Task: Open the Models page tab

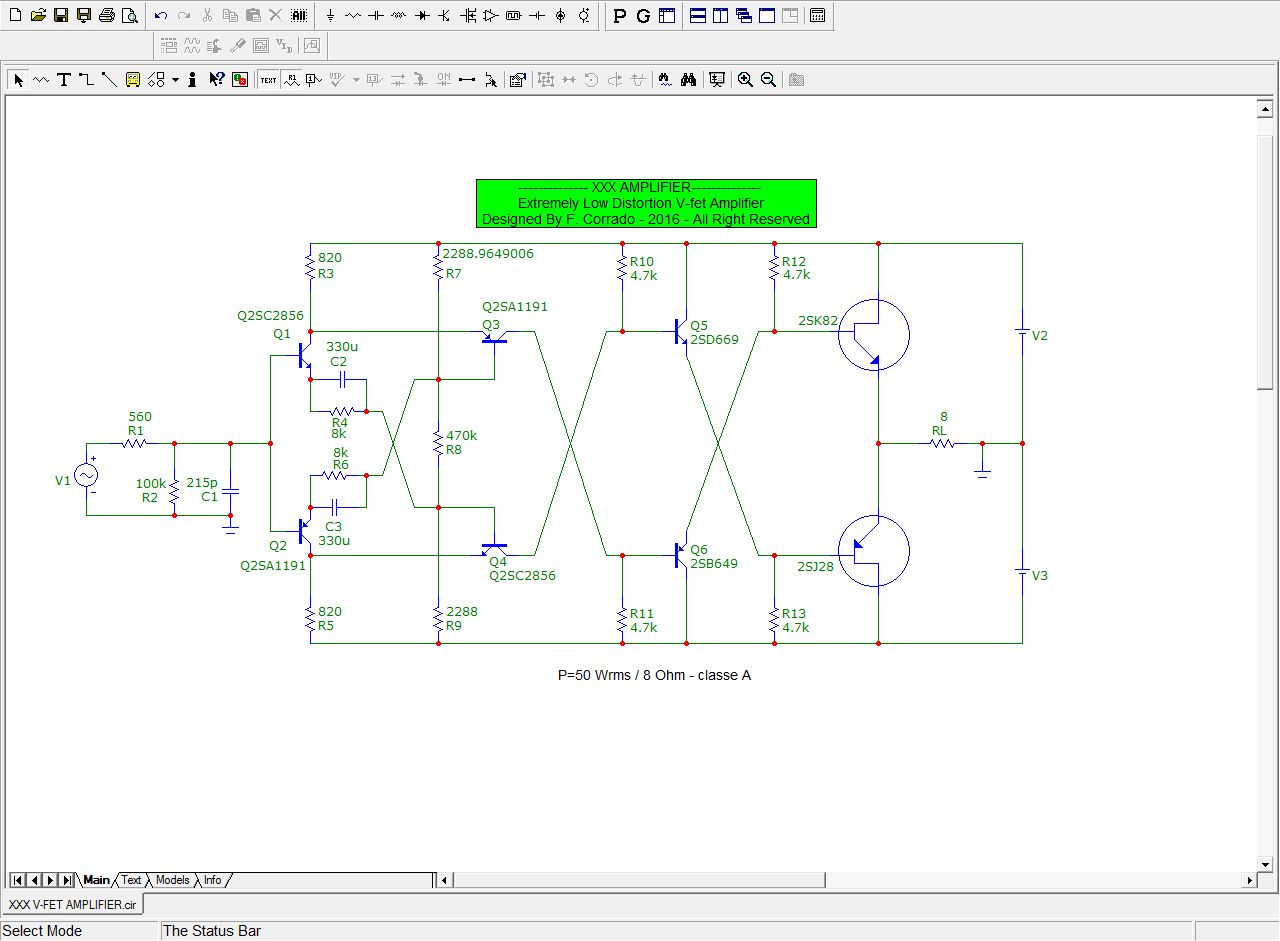Action: (173, 880)
